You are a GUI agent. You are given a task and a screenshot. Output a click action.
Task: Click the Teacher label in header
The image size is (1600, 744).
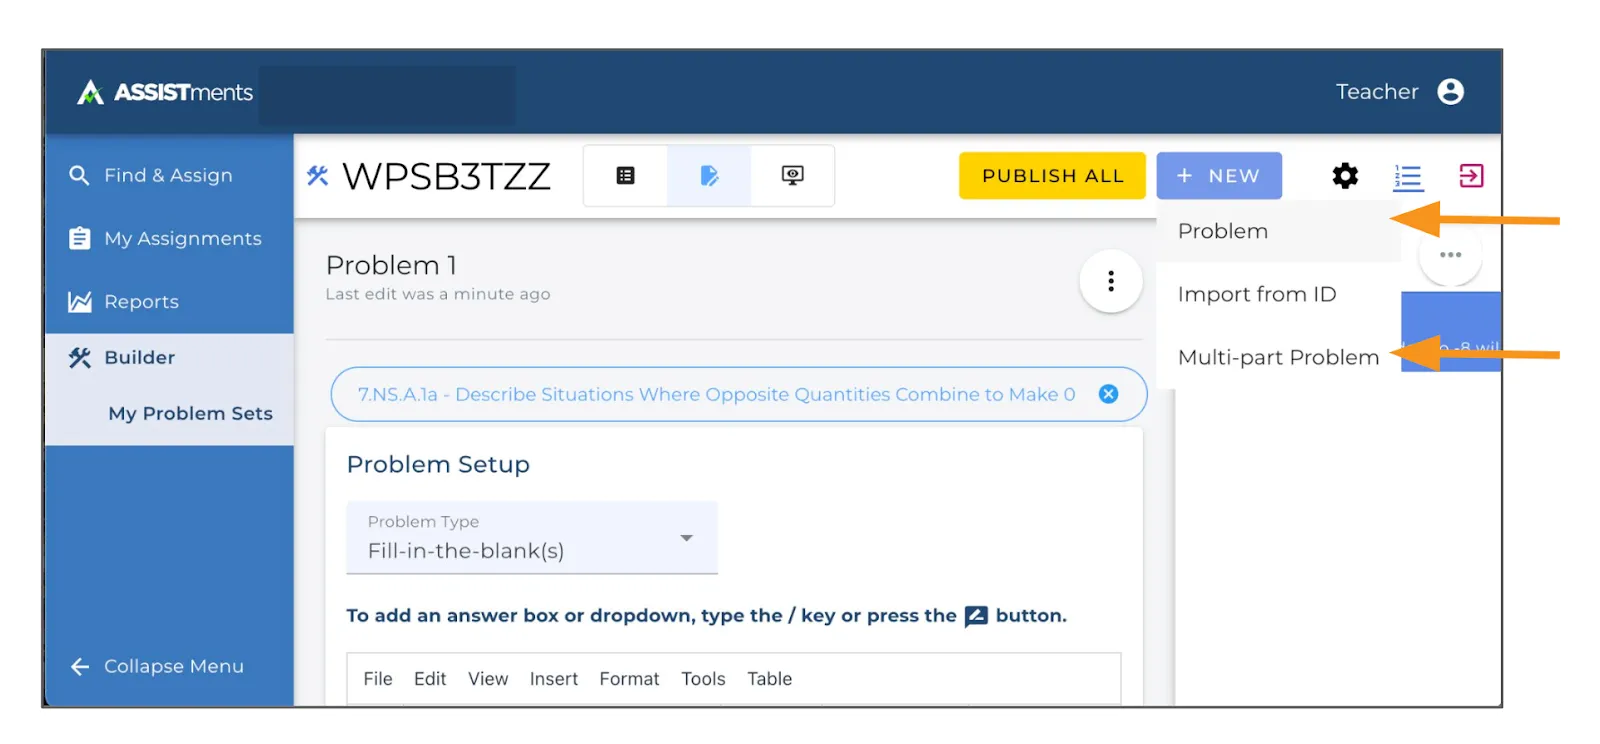(x=1377, y=92)
